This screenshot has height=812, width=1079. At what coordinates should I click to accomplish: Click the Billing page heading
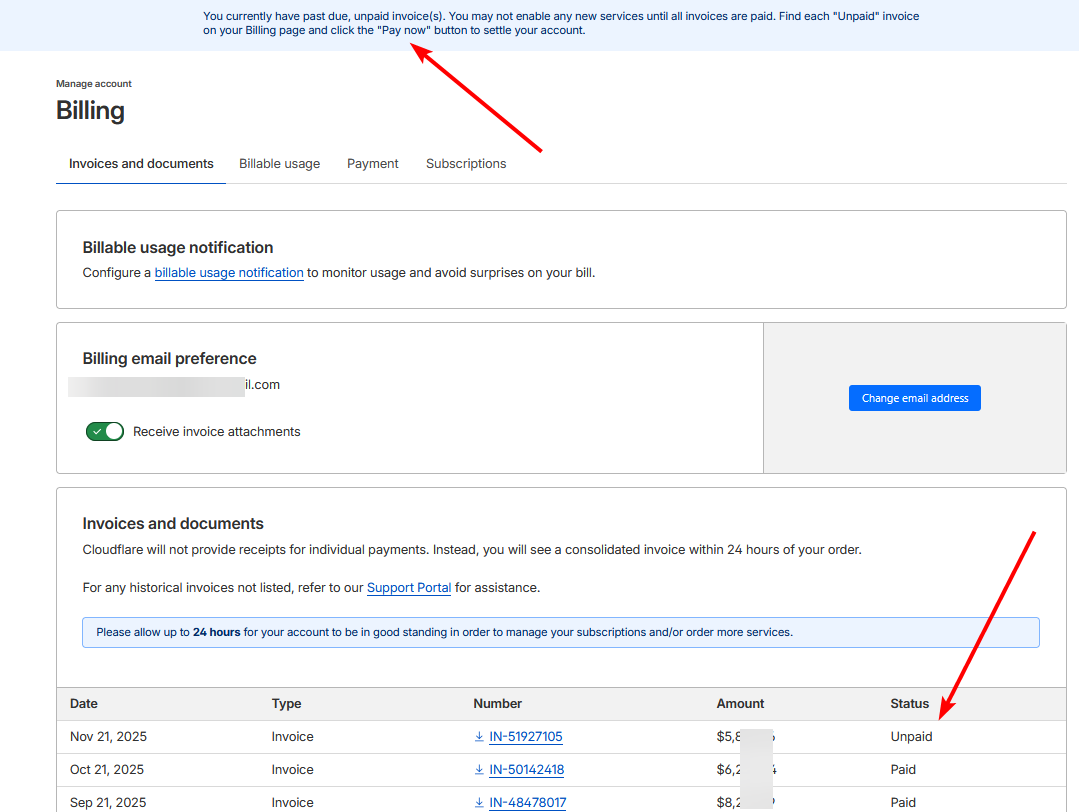[90, 110]
